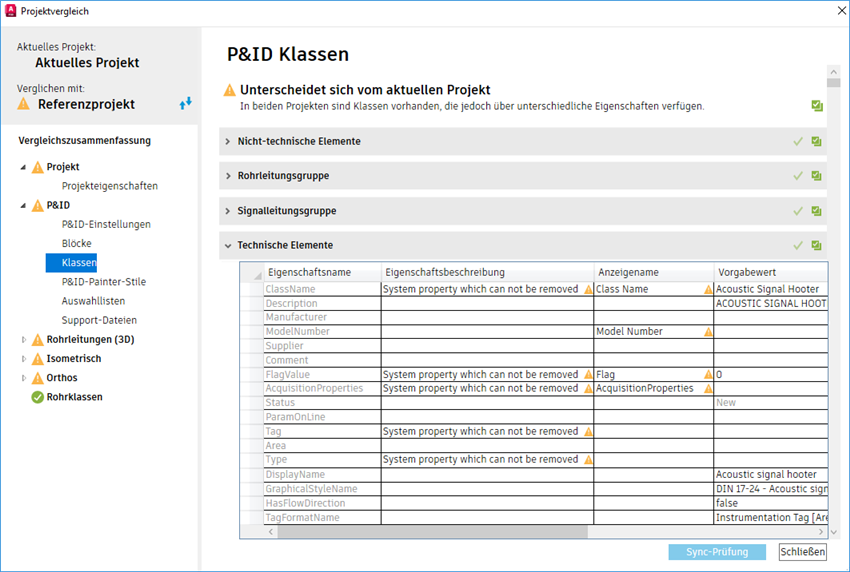
Task: Expand Orthos tree node
Action: click(23, 378)
